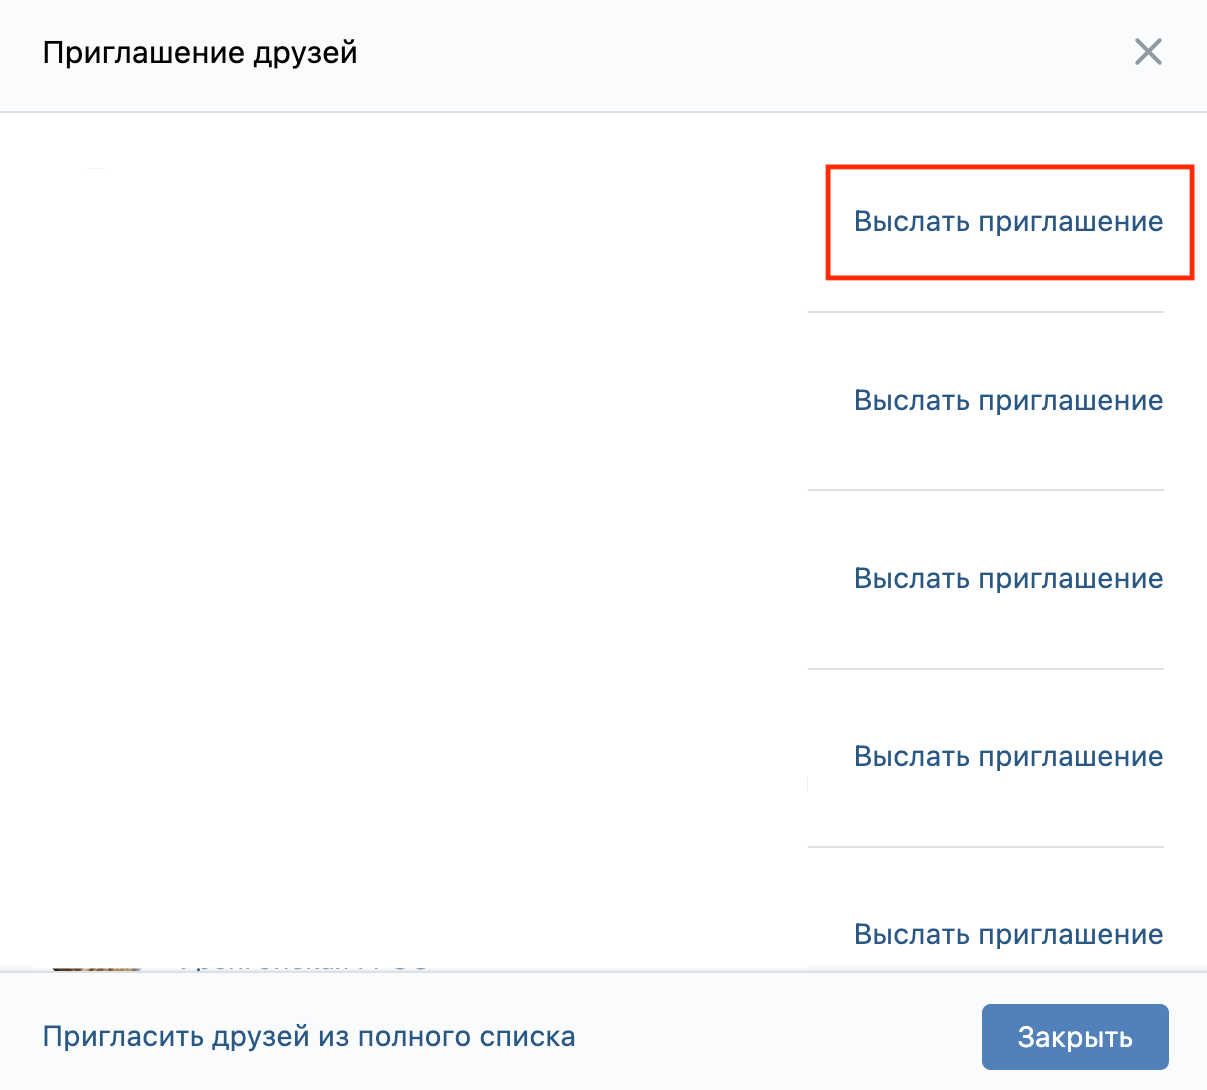The width and height of the screenshot is (1207, 1090).
Task: Choose the blue Закрыть button in the footer
Action: [1075, 1037]
